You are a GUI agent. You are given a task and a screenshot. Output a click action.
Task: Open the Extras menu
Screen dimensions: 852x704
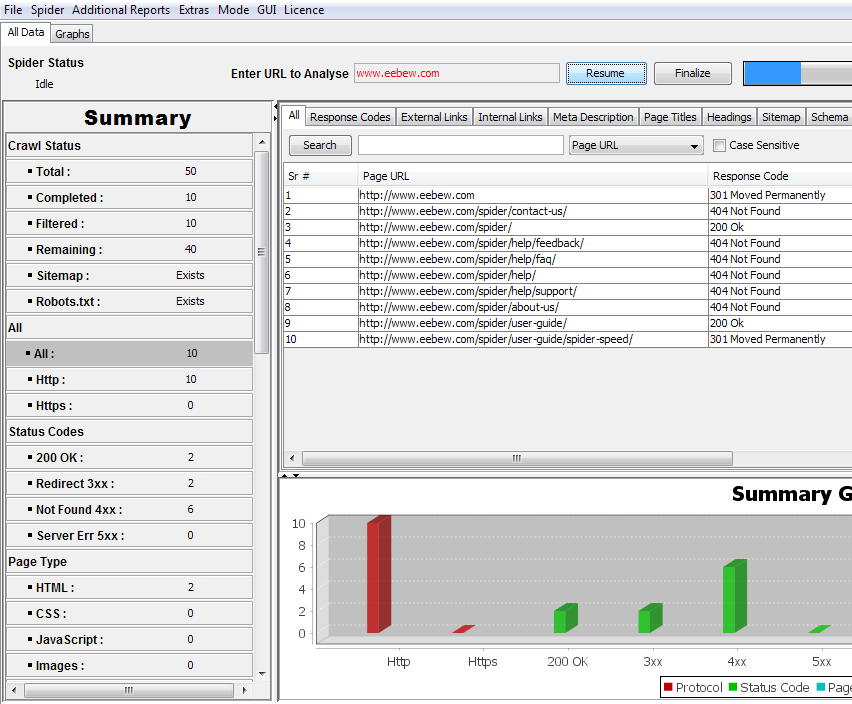click(x=194, y=10)
